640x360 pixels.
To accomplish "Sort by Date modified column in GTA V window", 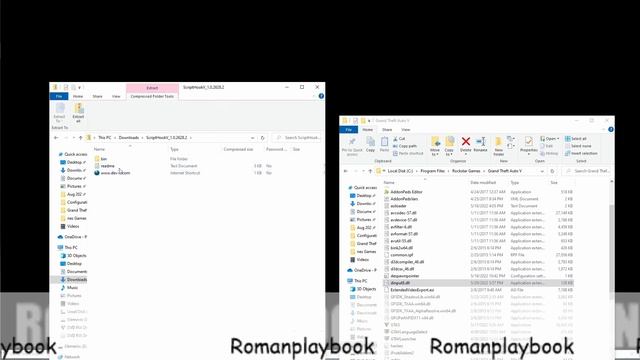I will click(x=483, y=183).
